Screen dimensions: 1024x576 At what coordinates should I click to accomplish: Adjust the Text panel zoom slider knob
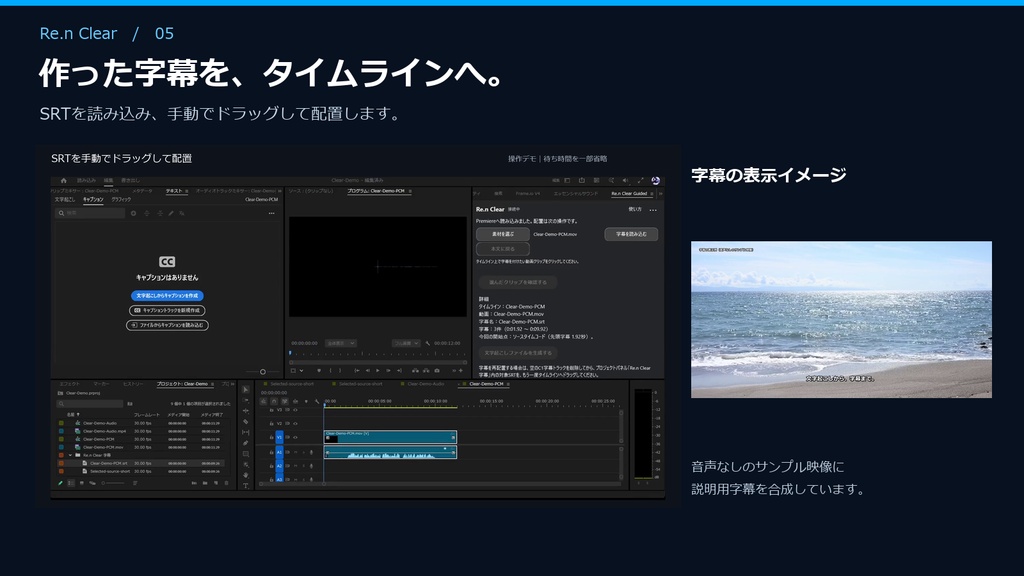(263, 372)
